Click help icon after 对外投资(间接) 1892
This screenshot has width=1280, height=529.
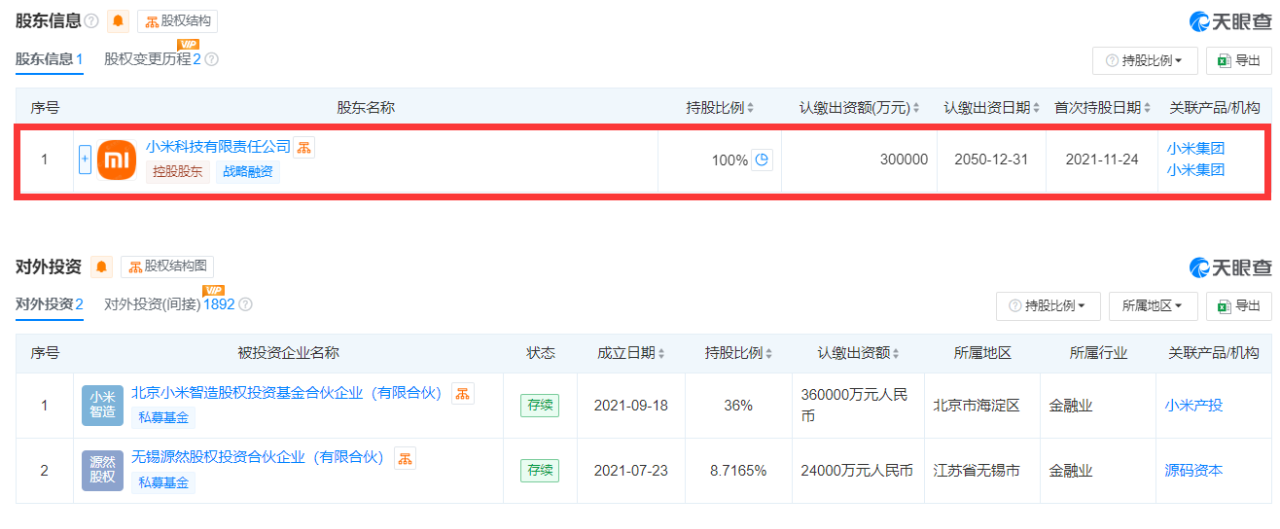coord(245,304)
